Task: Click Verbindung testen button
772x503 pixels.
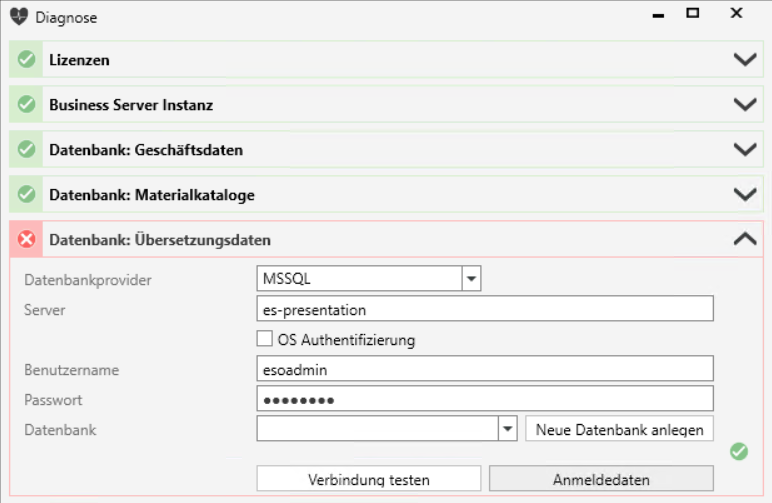Action: [369, 479]
